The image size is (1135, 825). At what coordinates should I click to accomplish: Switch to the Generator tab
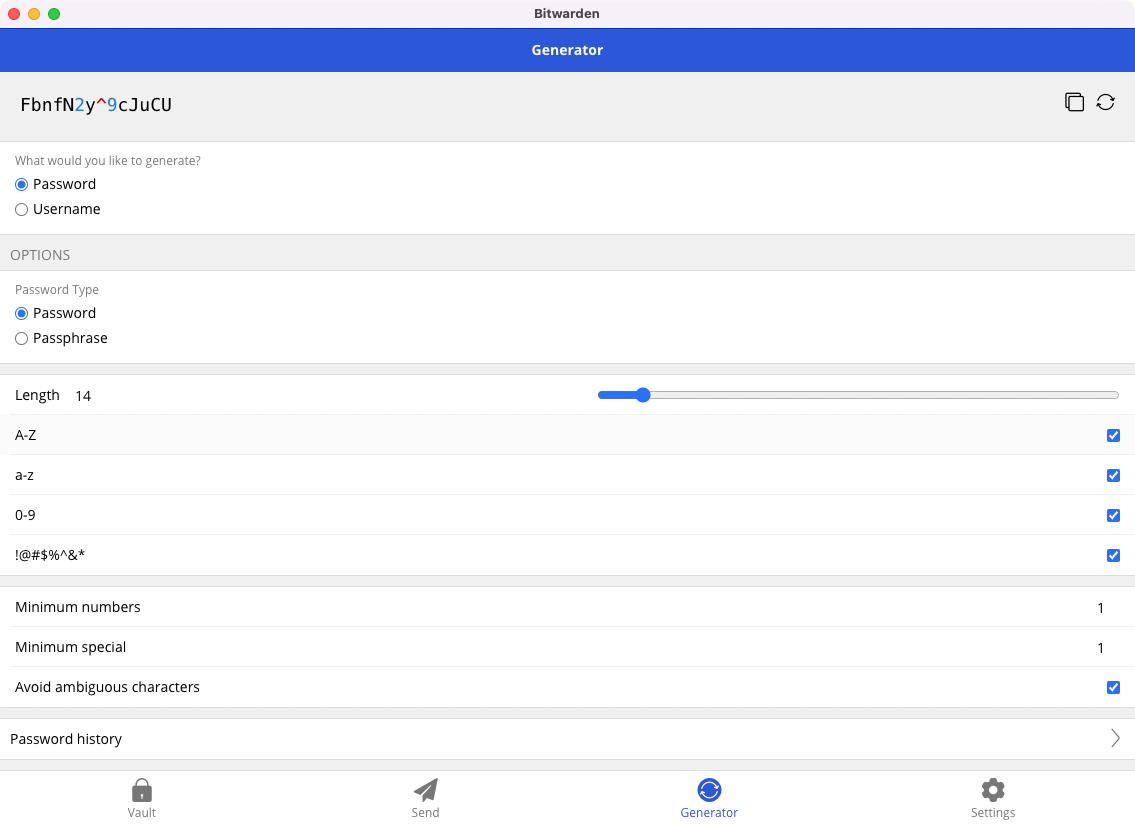[709, 798]
